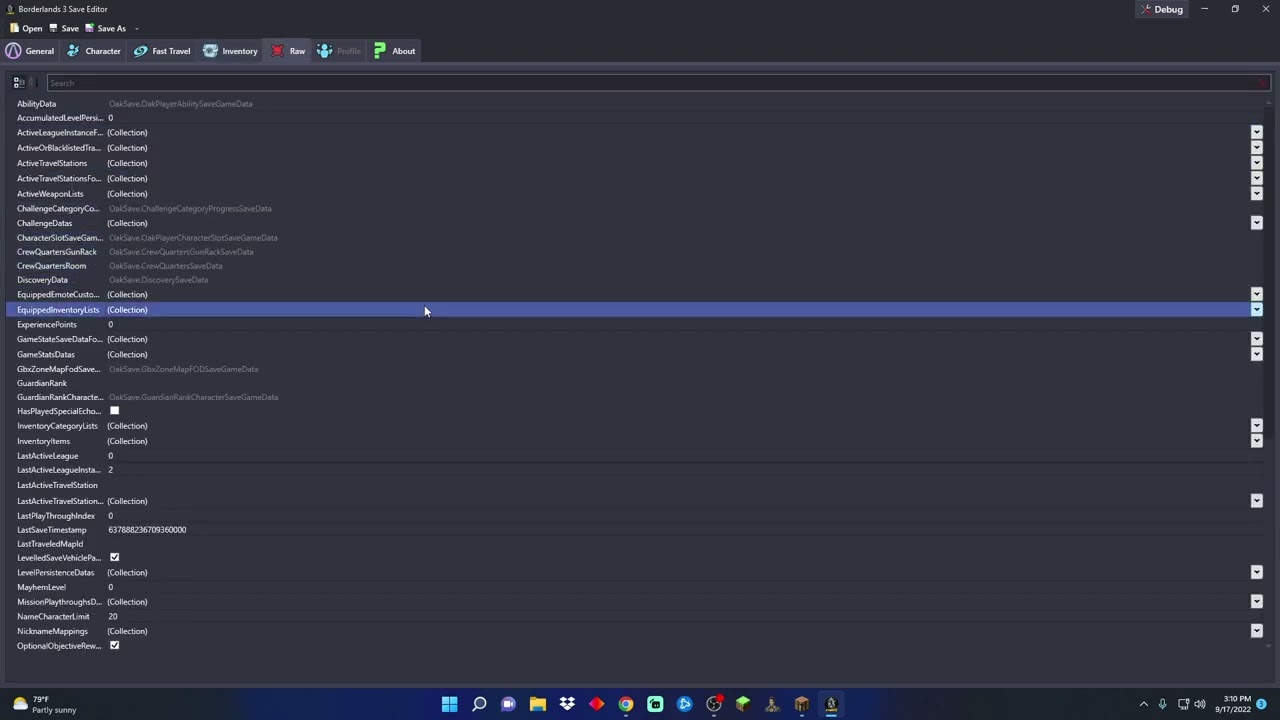The width and height of the screenshot is (1280, 720).
Task: Expand GameStatsDatas collection dropdown
Action: click(x=1256, y=354)
